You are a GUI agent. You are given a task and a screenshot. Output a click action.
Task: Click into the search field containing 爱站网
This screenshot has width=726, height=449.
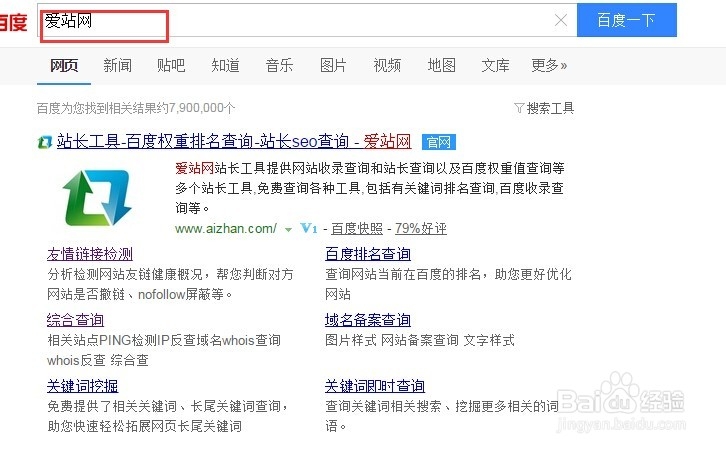click(307, 20)
